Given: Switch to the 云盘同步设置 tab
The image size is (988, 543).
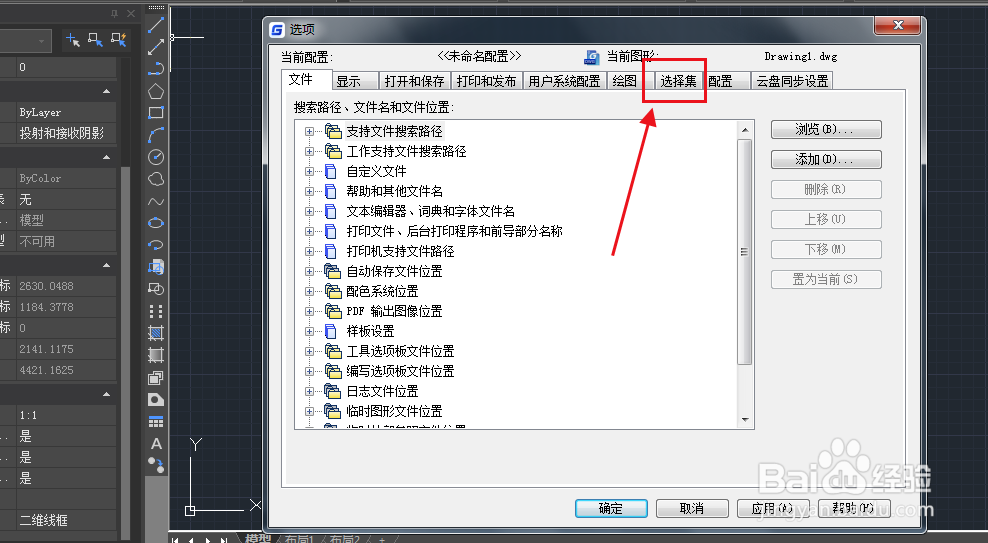Looking at the screenshot, I should click(x=792, y=81).
